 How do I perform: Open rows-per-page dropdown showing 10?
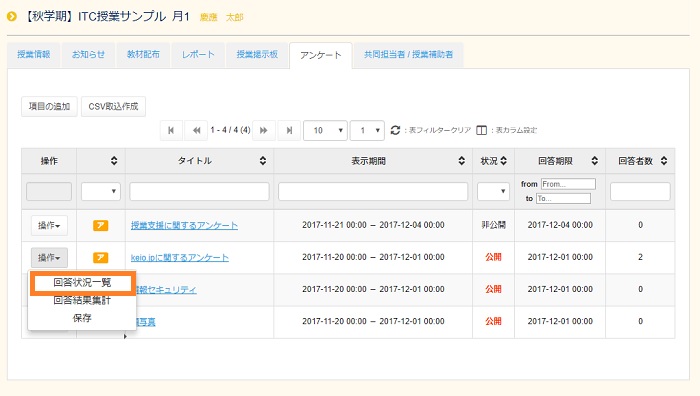pyautogui.click(x=325, y=130)
